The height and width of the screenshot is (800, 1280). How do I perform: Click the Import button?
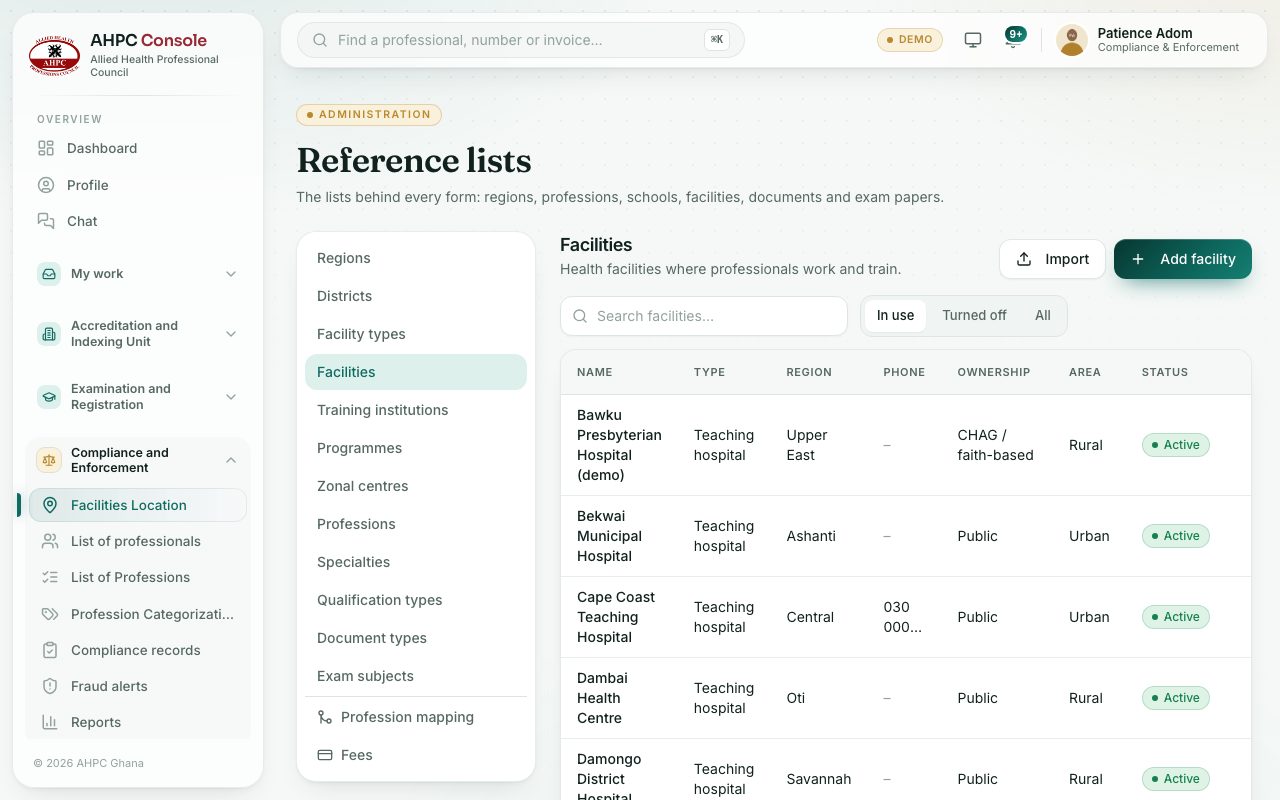[1052, 259]
